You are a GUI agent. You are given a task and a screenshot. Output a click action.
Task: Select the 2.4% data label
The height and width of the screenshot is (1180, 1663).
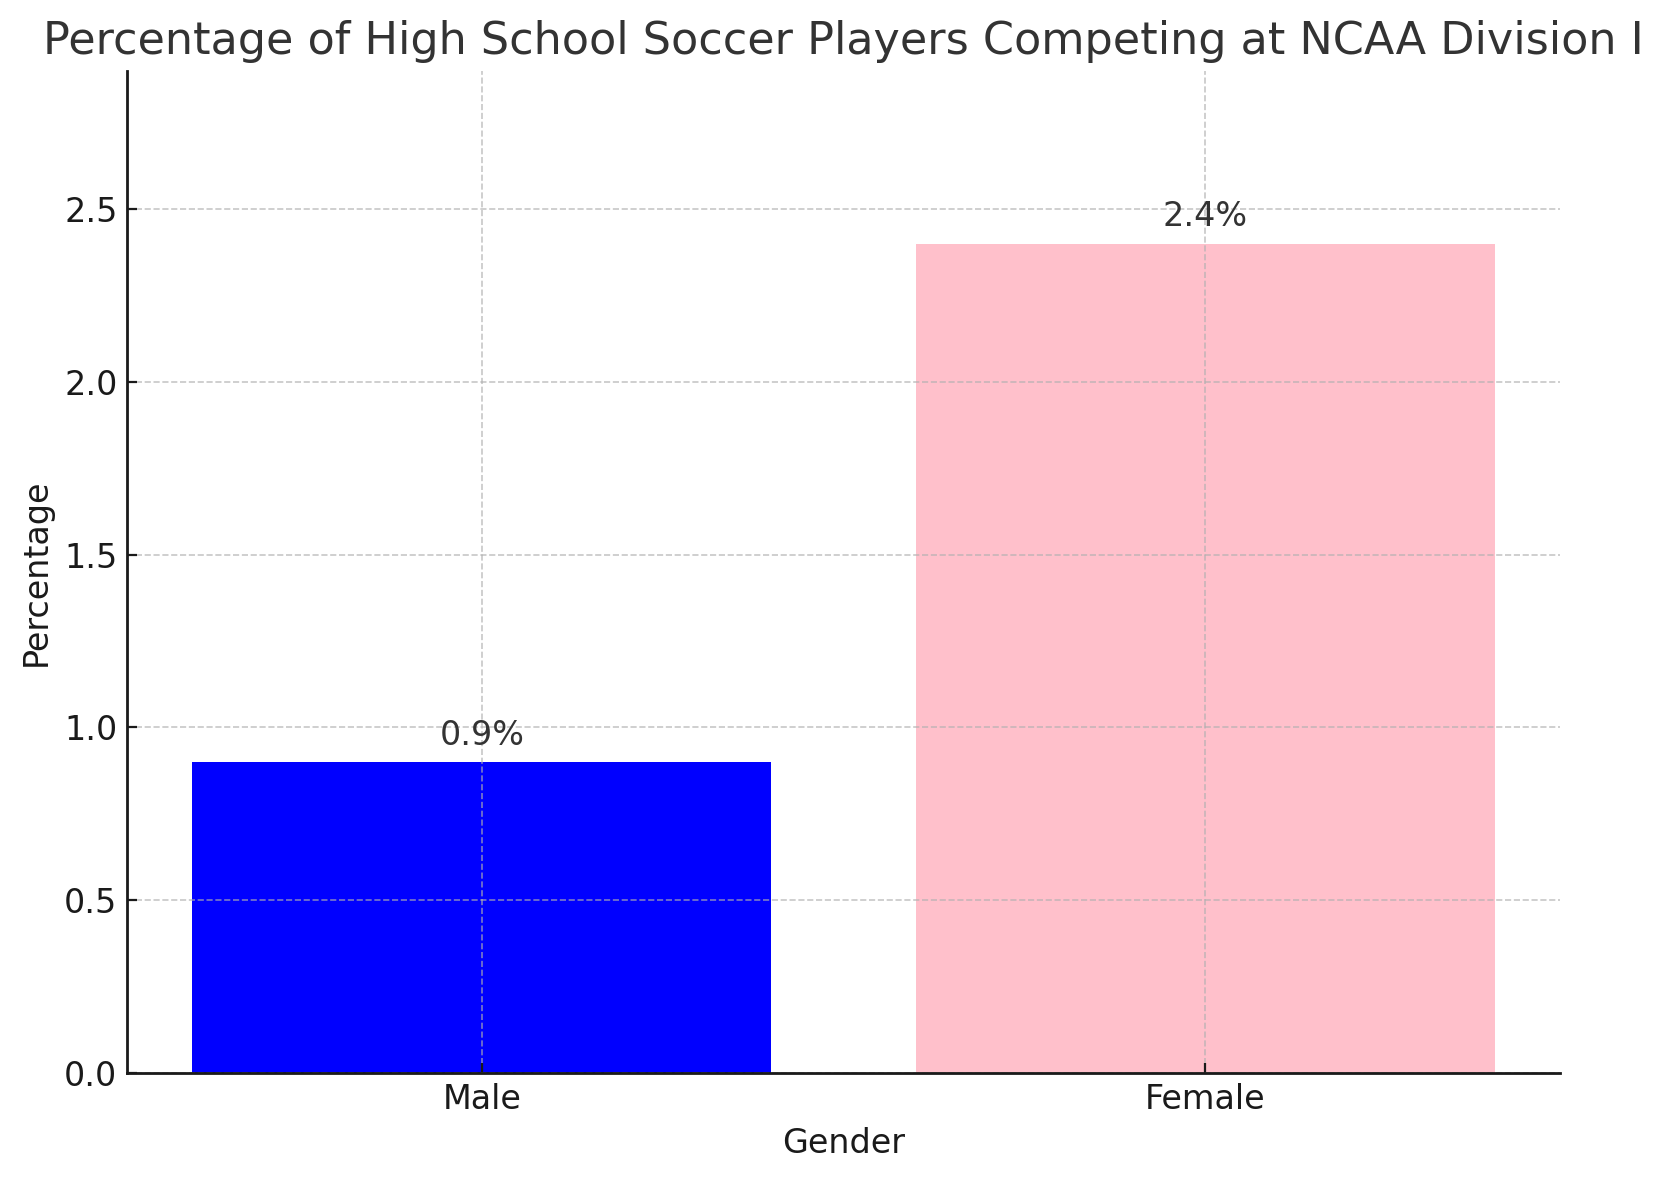click(x=1204, y=215)
